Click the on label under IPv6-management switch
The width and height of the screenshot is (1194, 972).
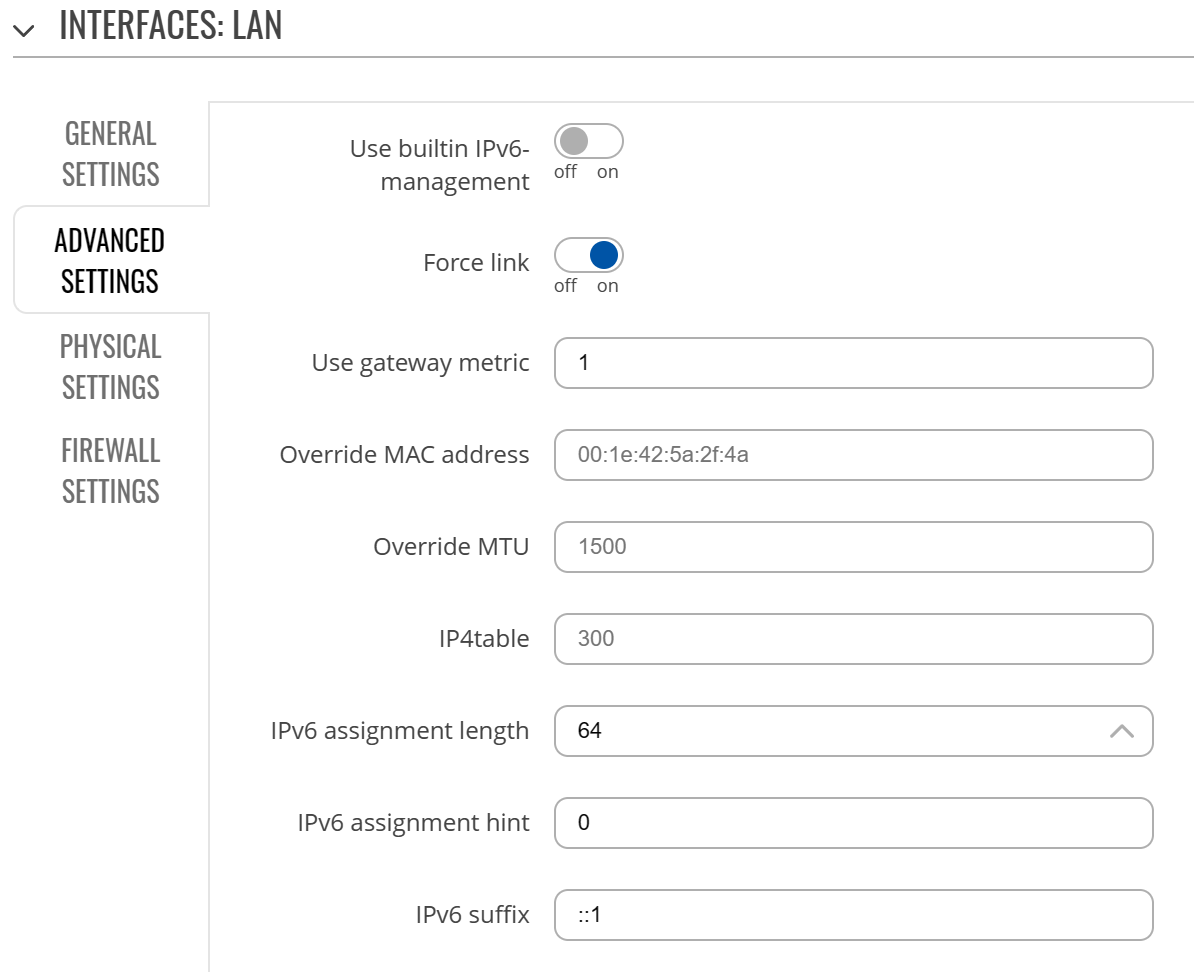click(x=607, y=172)
